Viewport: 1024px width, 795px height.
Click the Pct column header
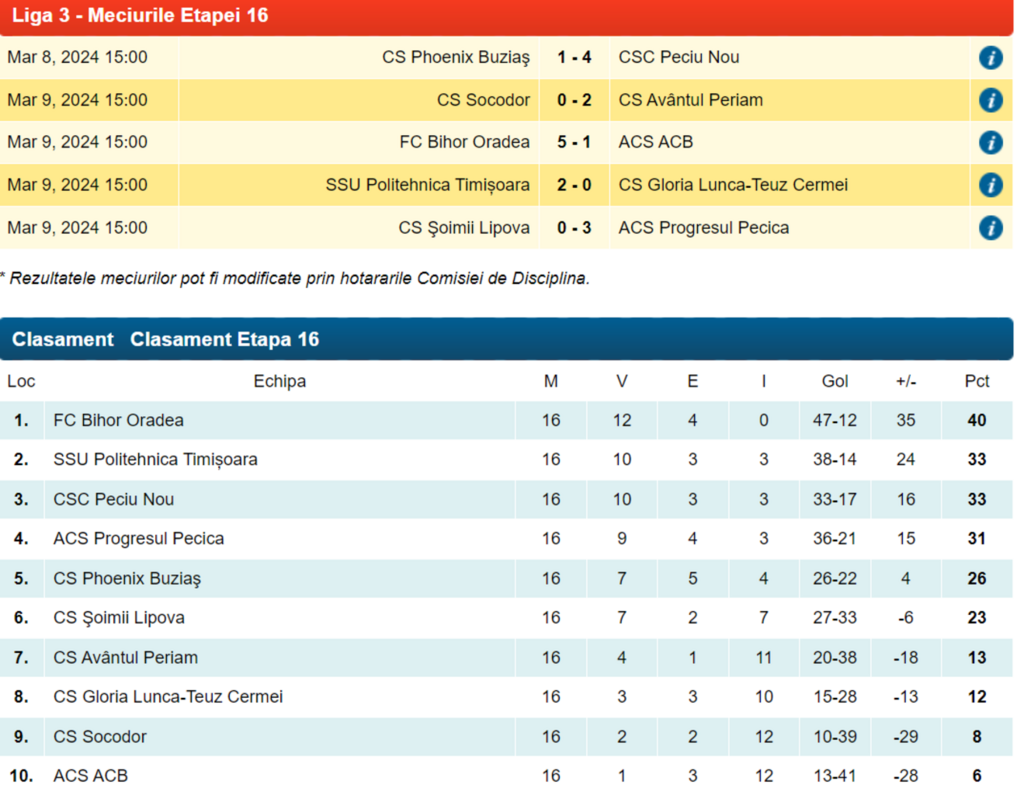[x=976, y=381]
